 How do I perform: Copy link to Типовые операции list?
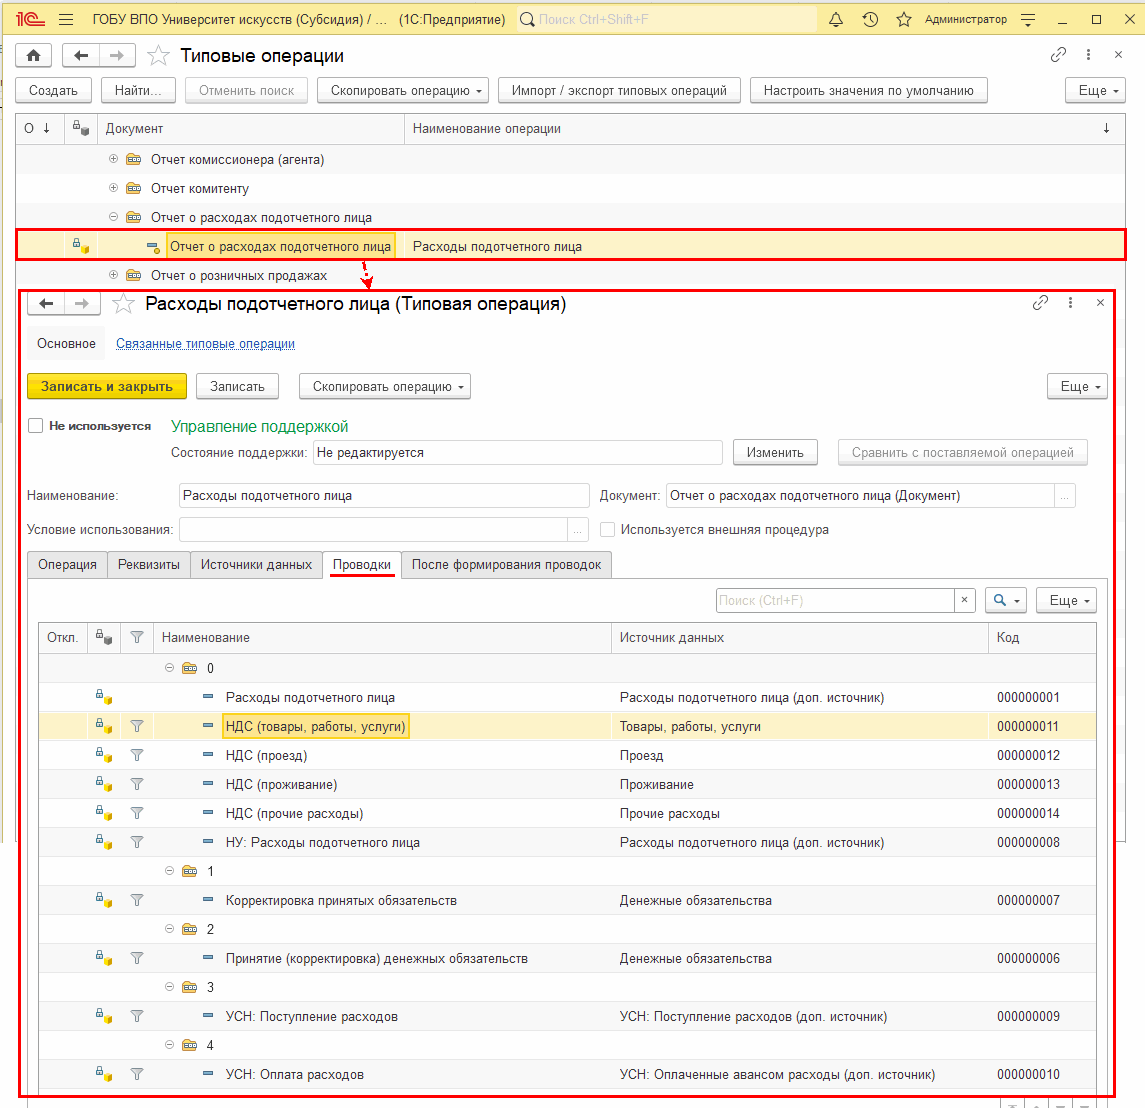point(1058,56)
